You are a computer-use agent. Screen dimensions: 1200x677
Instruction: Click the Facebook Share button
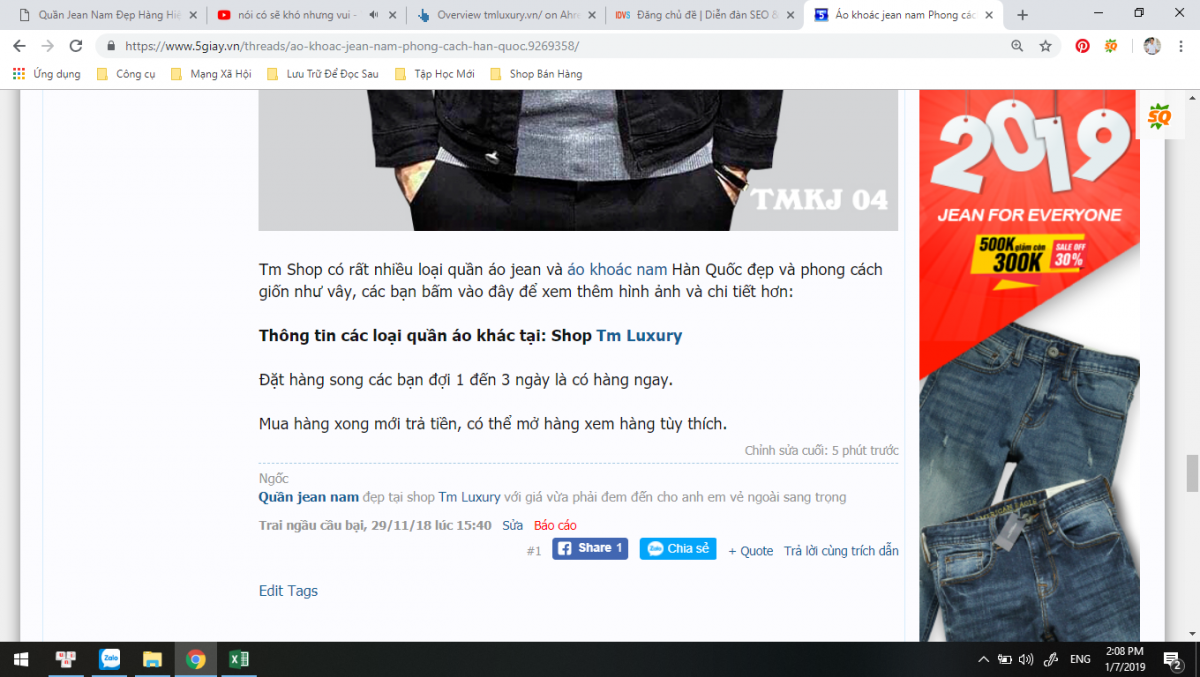(590, 548)
